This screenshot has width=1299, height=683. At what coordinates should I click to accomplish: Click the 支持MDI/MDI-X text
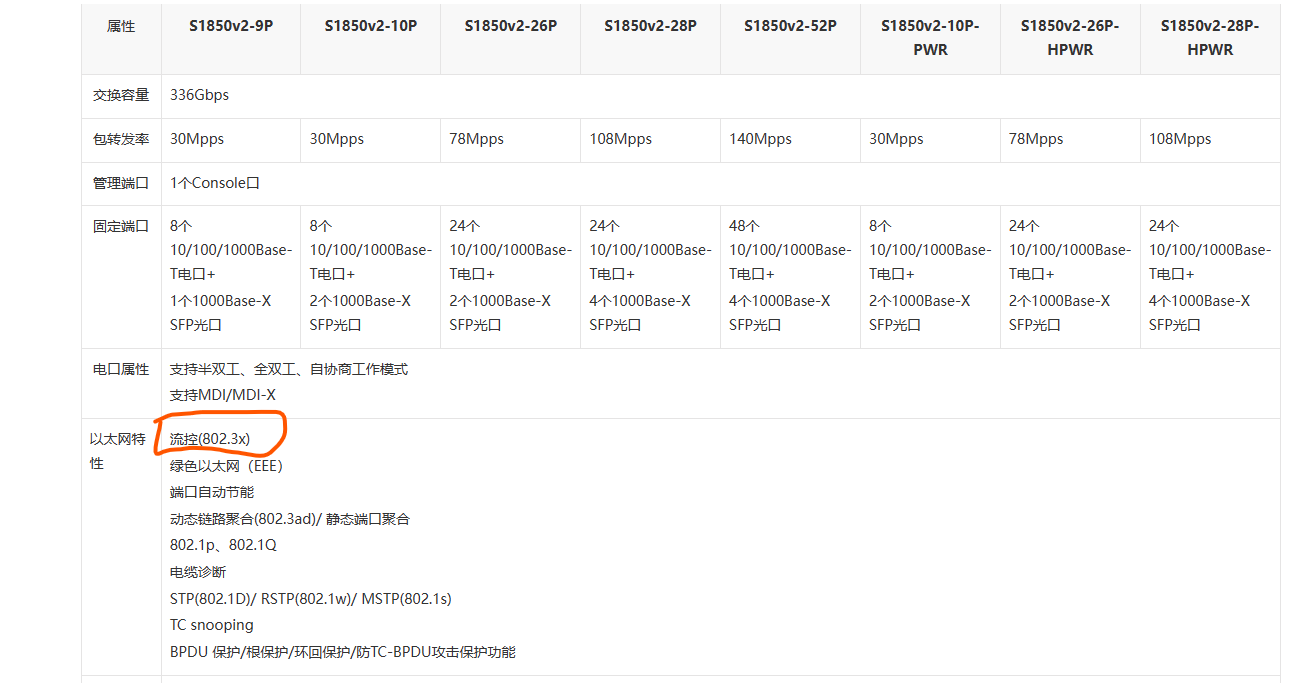click(x=223, y=395)
